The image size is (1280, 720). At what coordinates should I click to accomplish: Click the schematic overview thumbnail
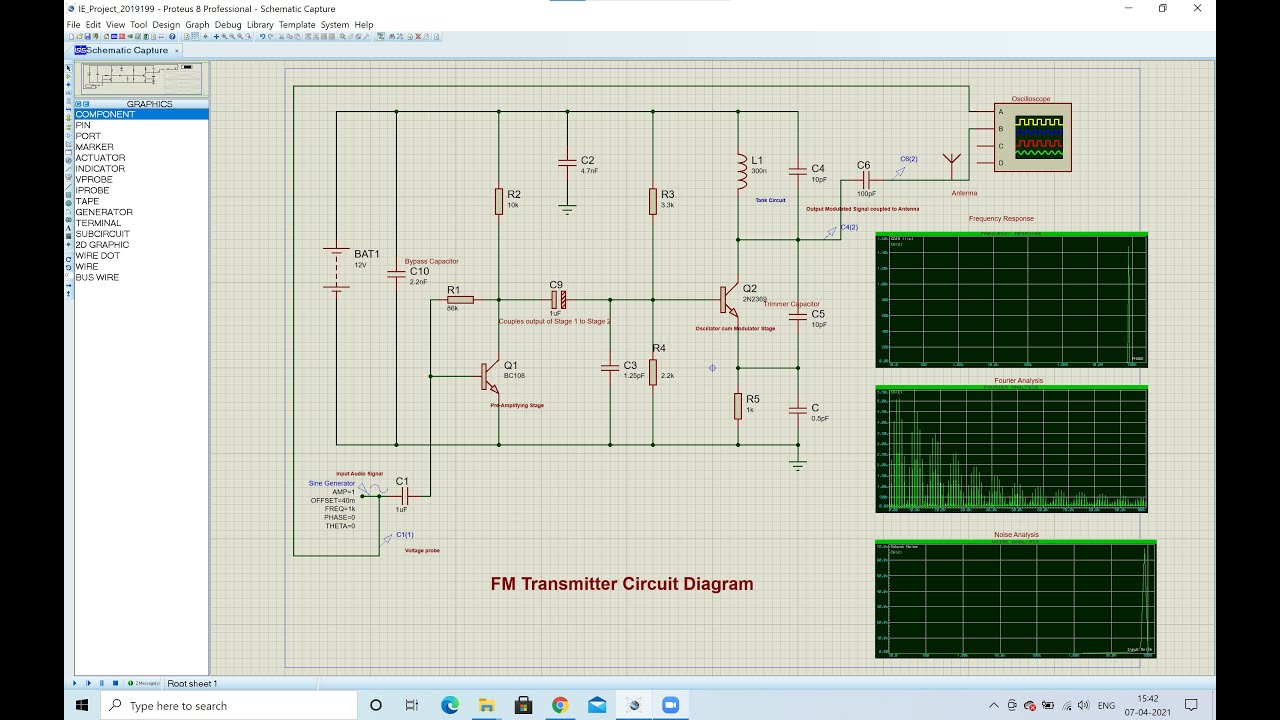tap(141, 79)
